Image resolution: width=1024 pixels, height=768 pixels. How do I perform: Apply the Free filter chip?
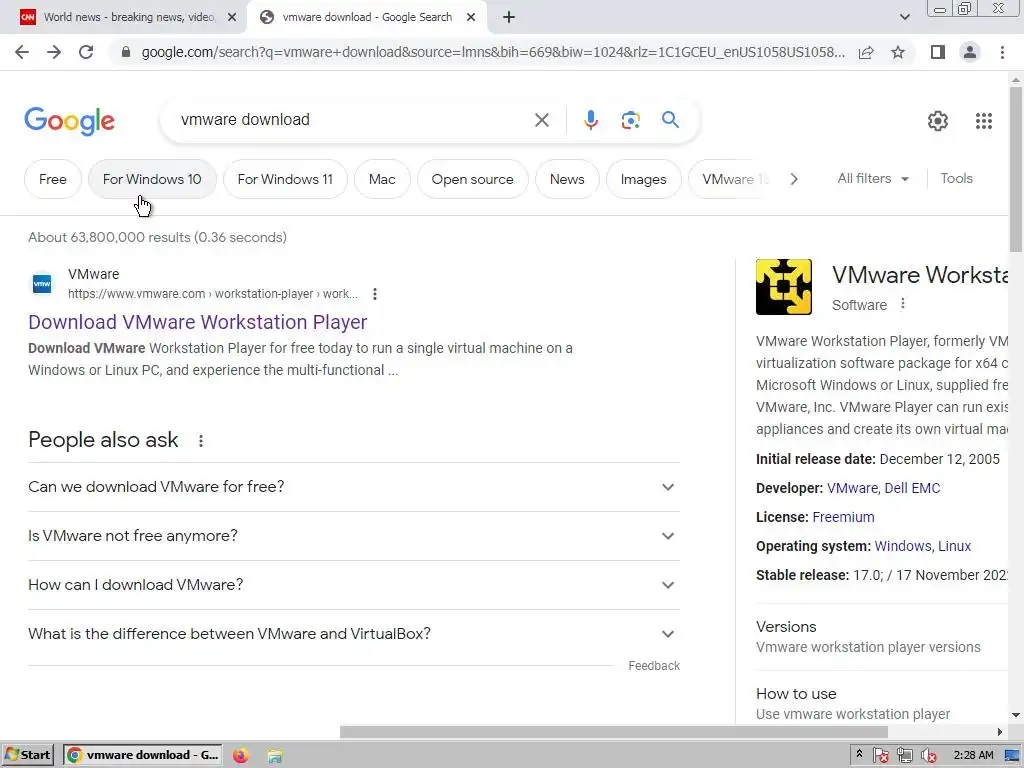click(53, 179)
